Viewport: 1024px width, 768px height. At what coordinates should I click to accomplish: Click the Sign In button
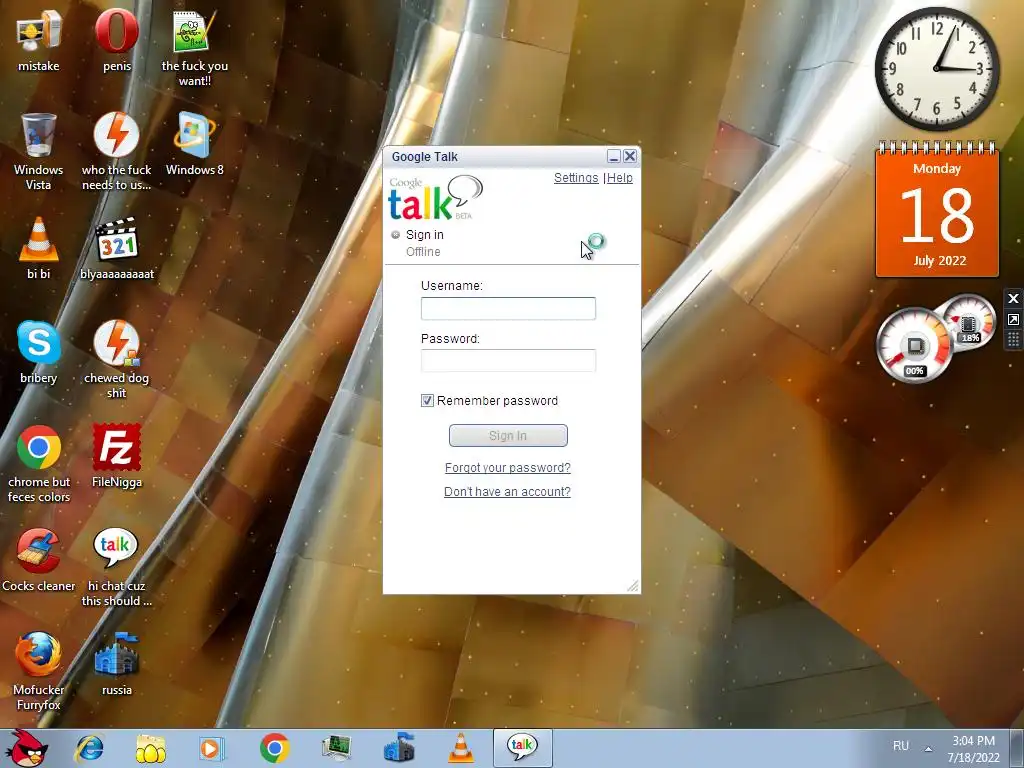coord(508,436)
